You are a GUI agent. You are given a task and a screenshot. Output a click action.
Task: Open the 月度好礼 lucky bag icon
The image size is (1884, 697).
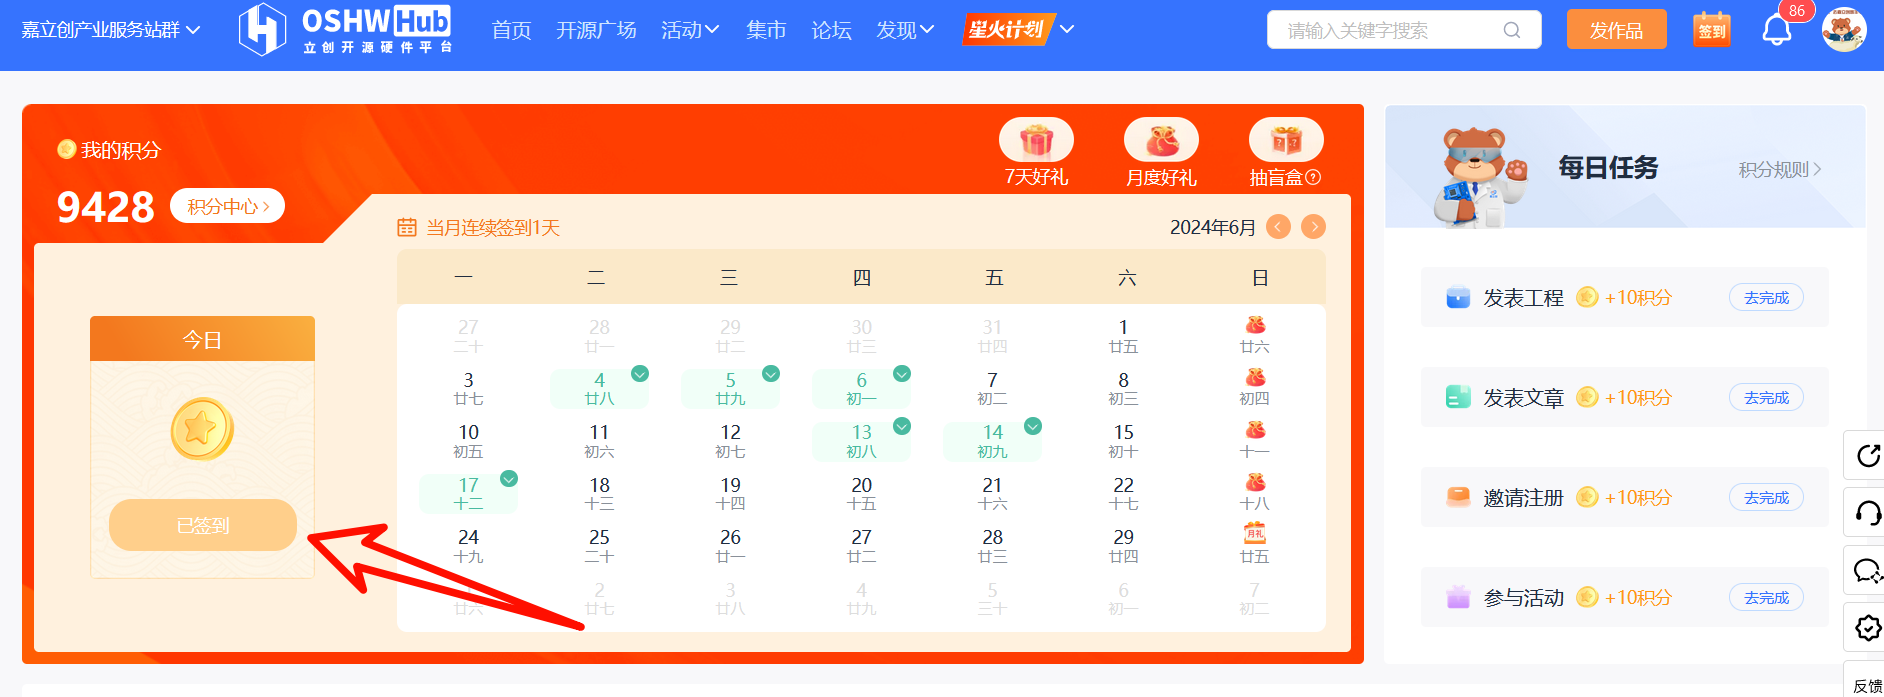(1161, 141)
